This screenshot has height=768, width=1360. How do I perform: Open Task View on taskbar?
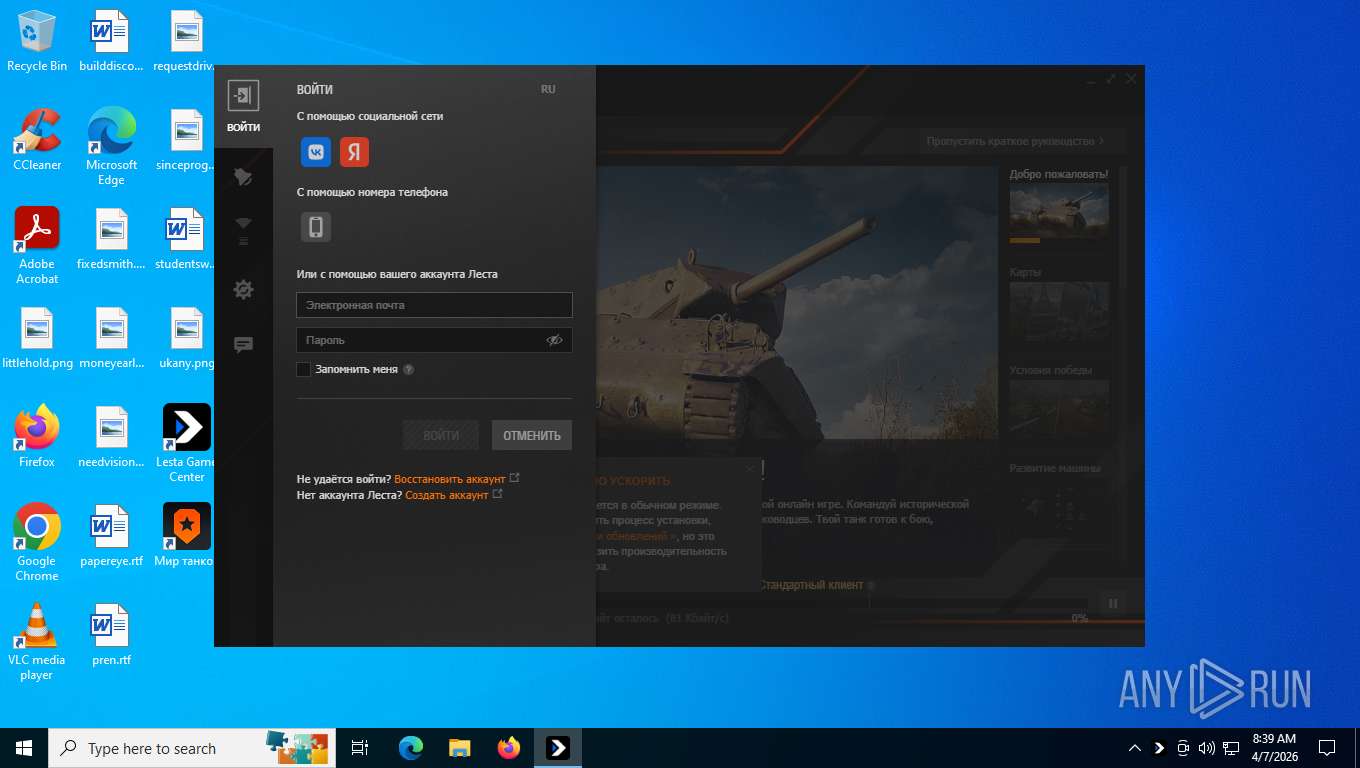(360, 748)
